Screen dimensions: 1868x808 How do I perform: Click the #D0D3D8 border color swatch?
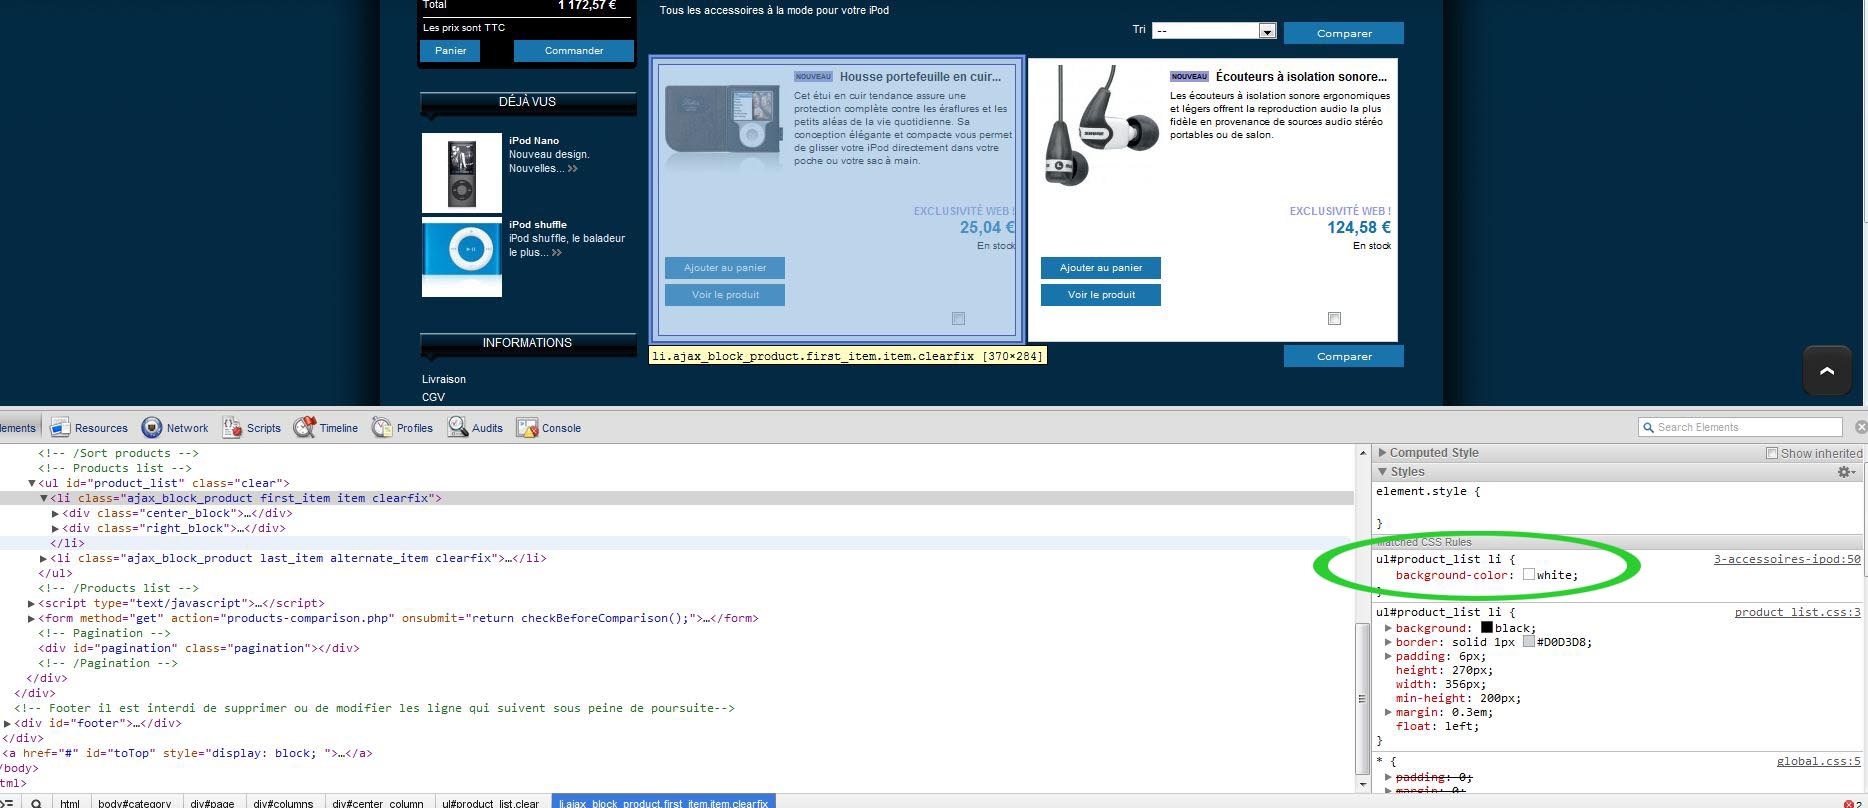tap(1529, 642)
